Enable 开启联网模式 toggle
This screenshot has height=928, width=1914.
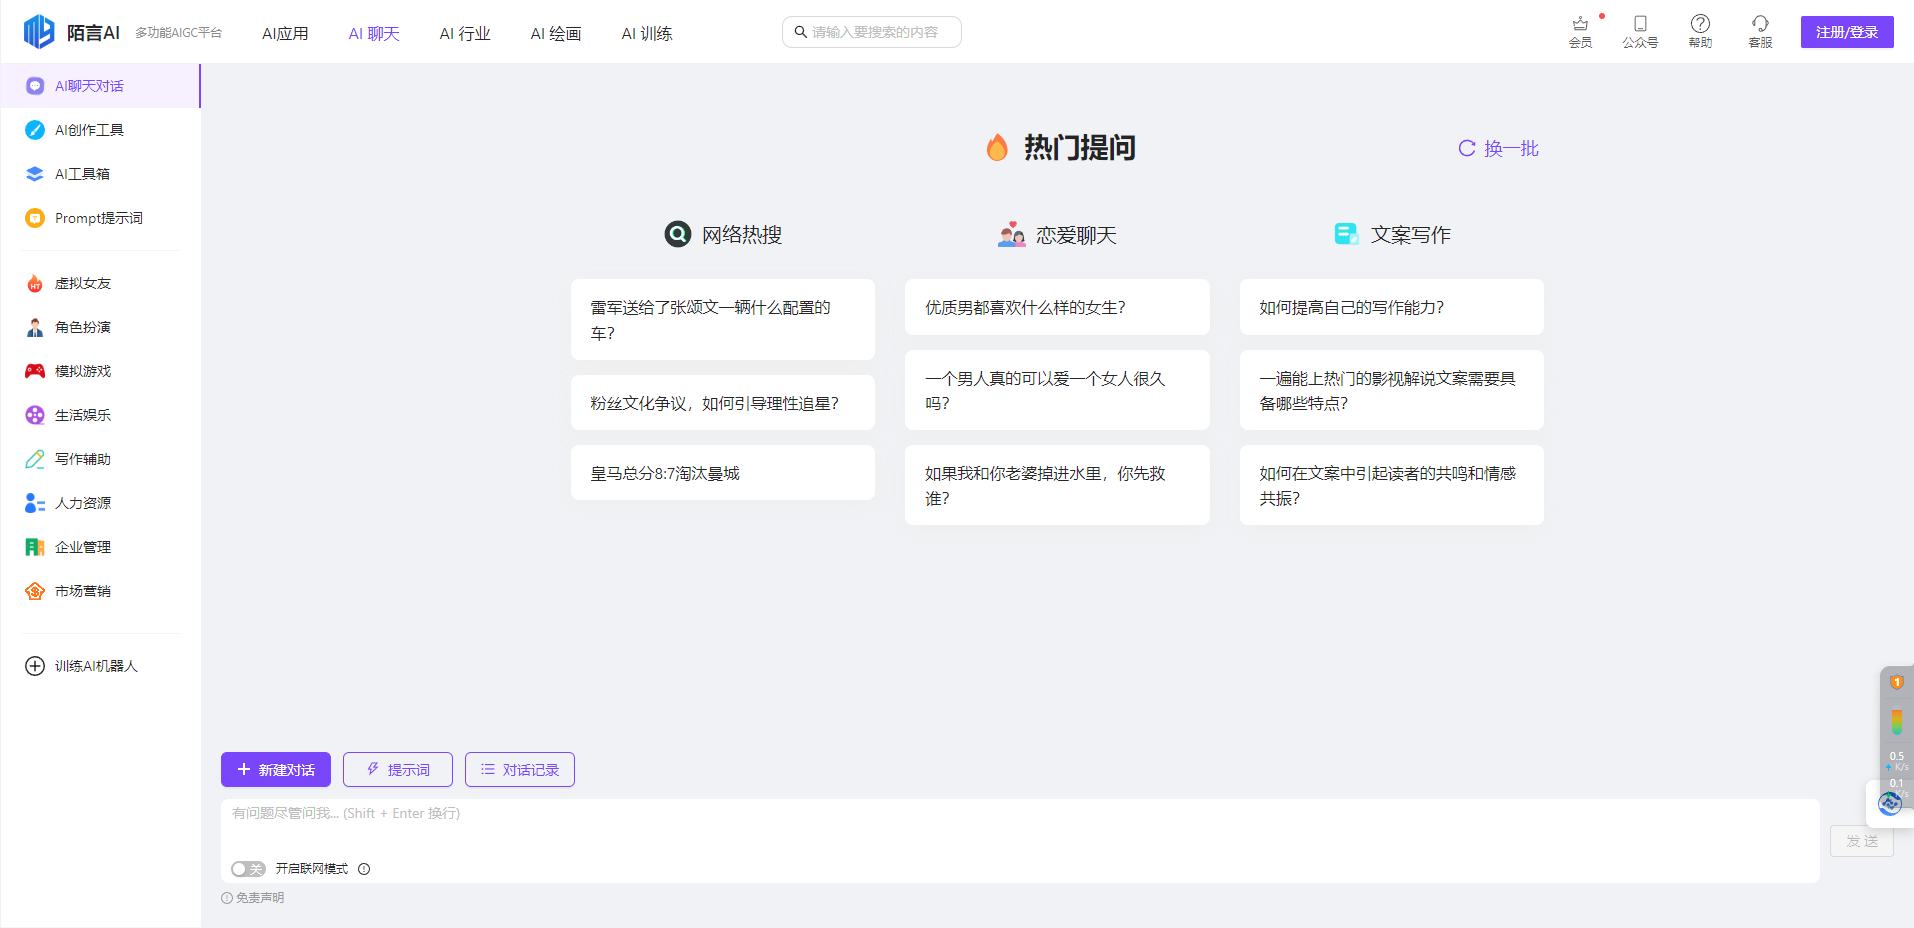click(x=248, y=869)
